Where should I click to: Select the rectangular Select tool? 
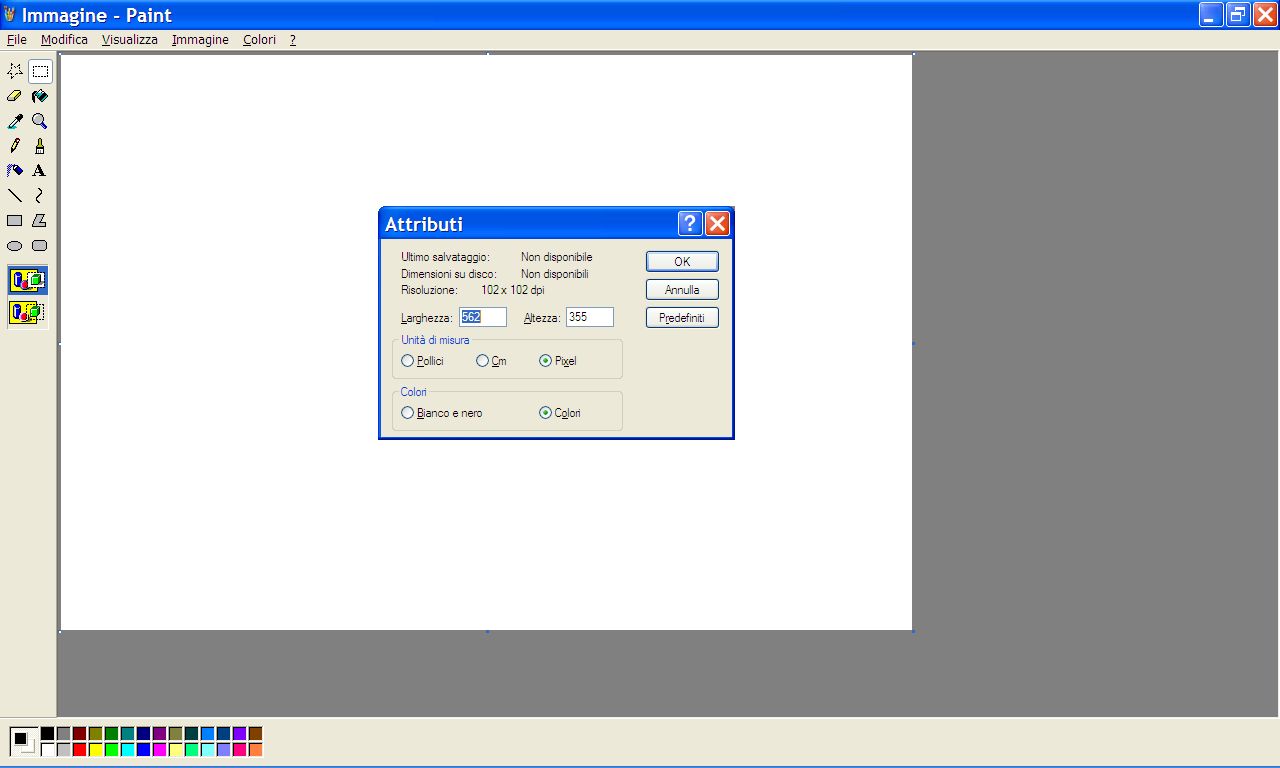[40, 71]
